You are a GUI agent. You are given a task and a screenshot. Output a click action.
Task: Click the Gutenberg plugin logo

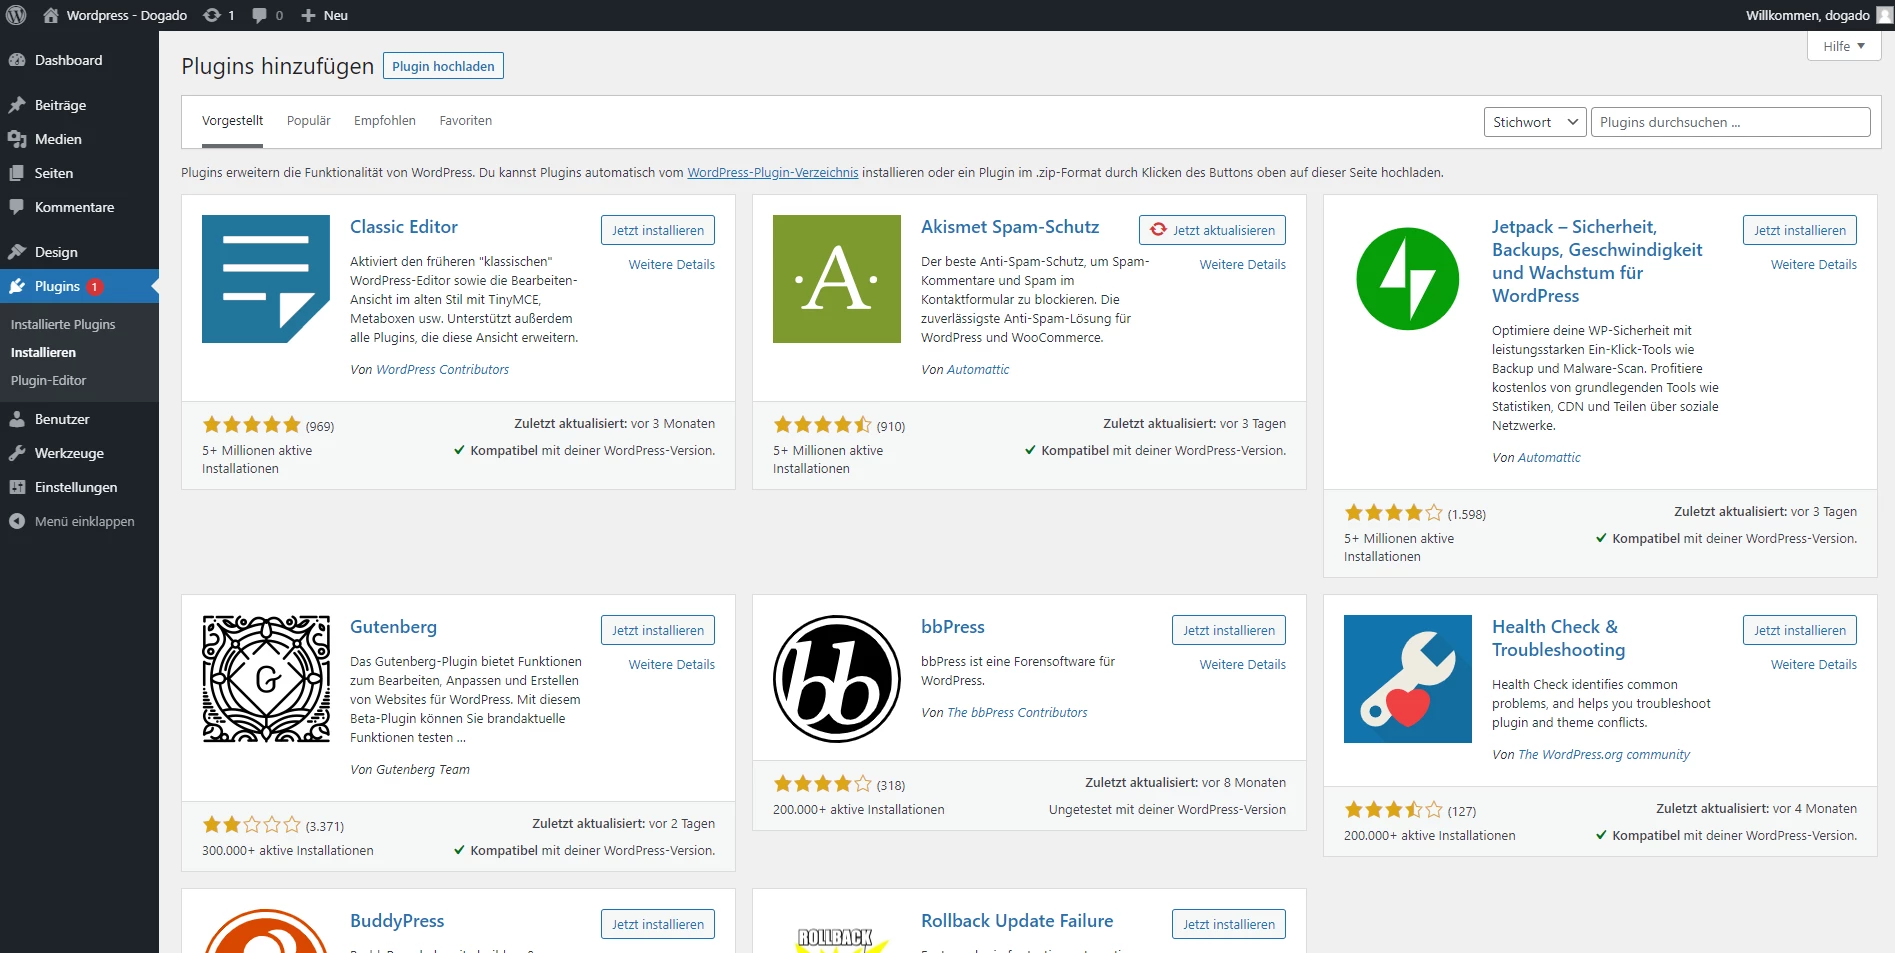(x=265, y=679)
